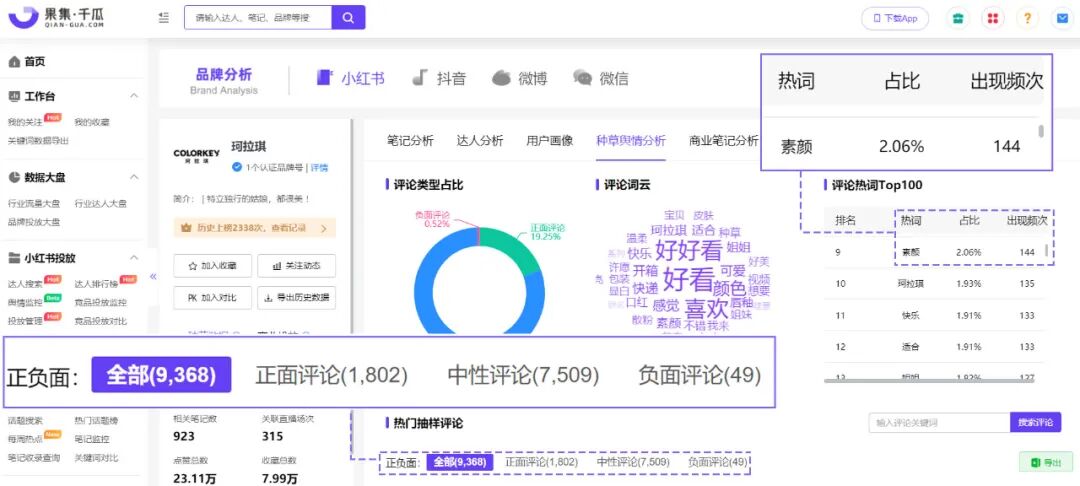Click the 适合 hot word in rank 12
Screen dimensions: 1080x486
pos(911,347)
